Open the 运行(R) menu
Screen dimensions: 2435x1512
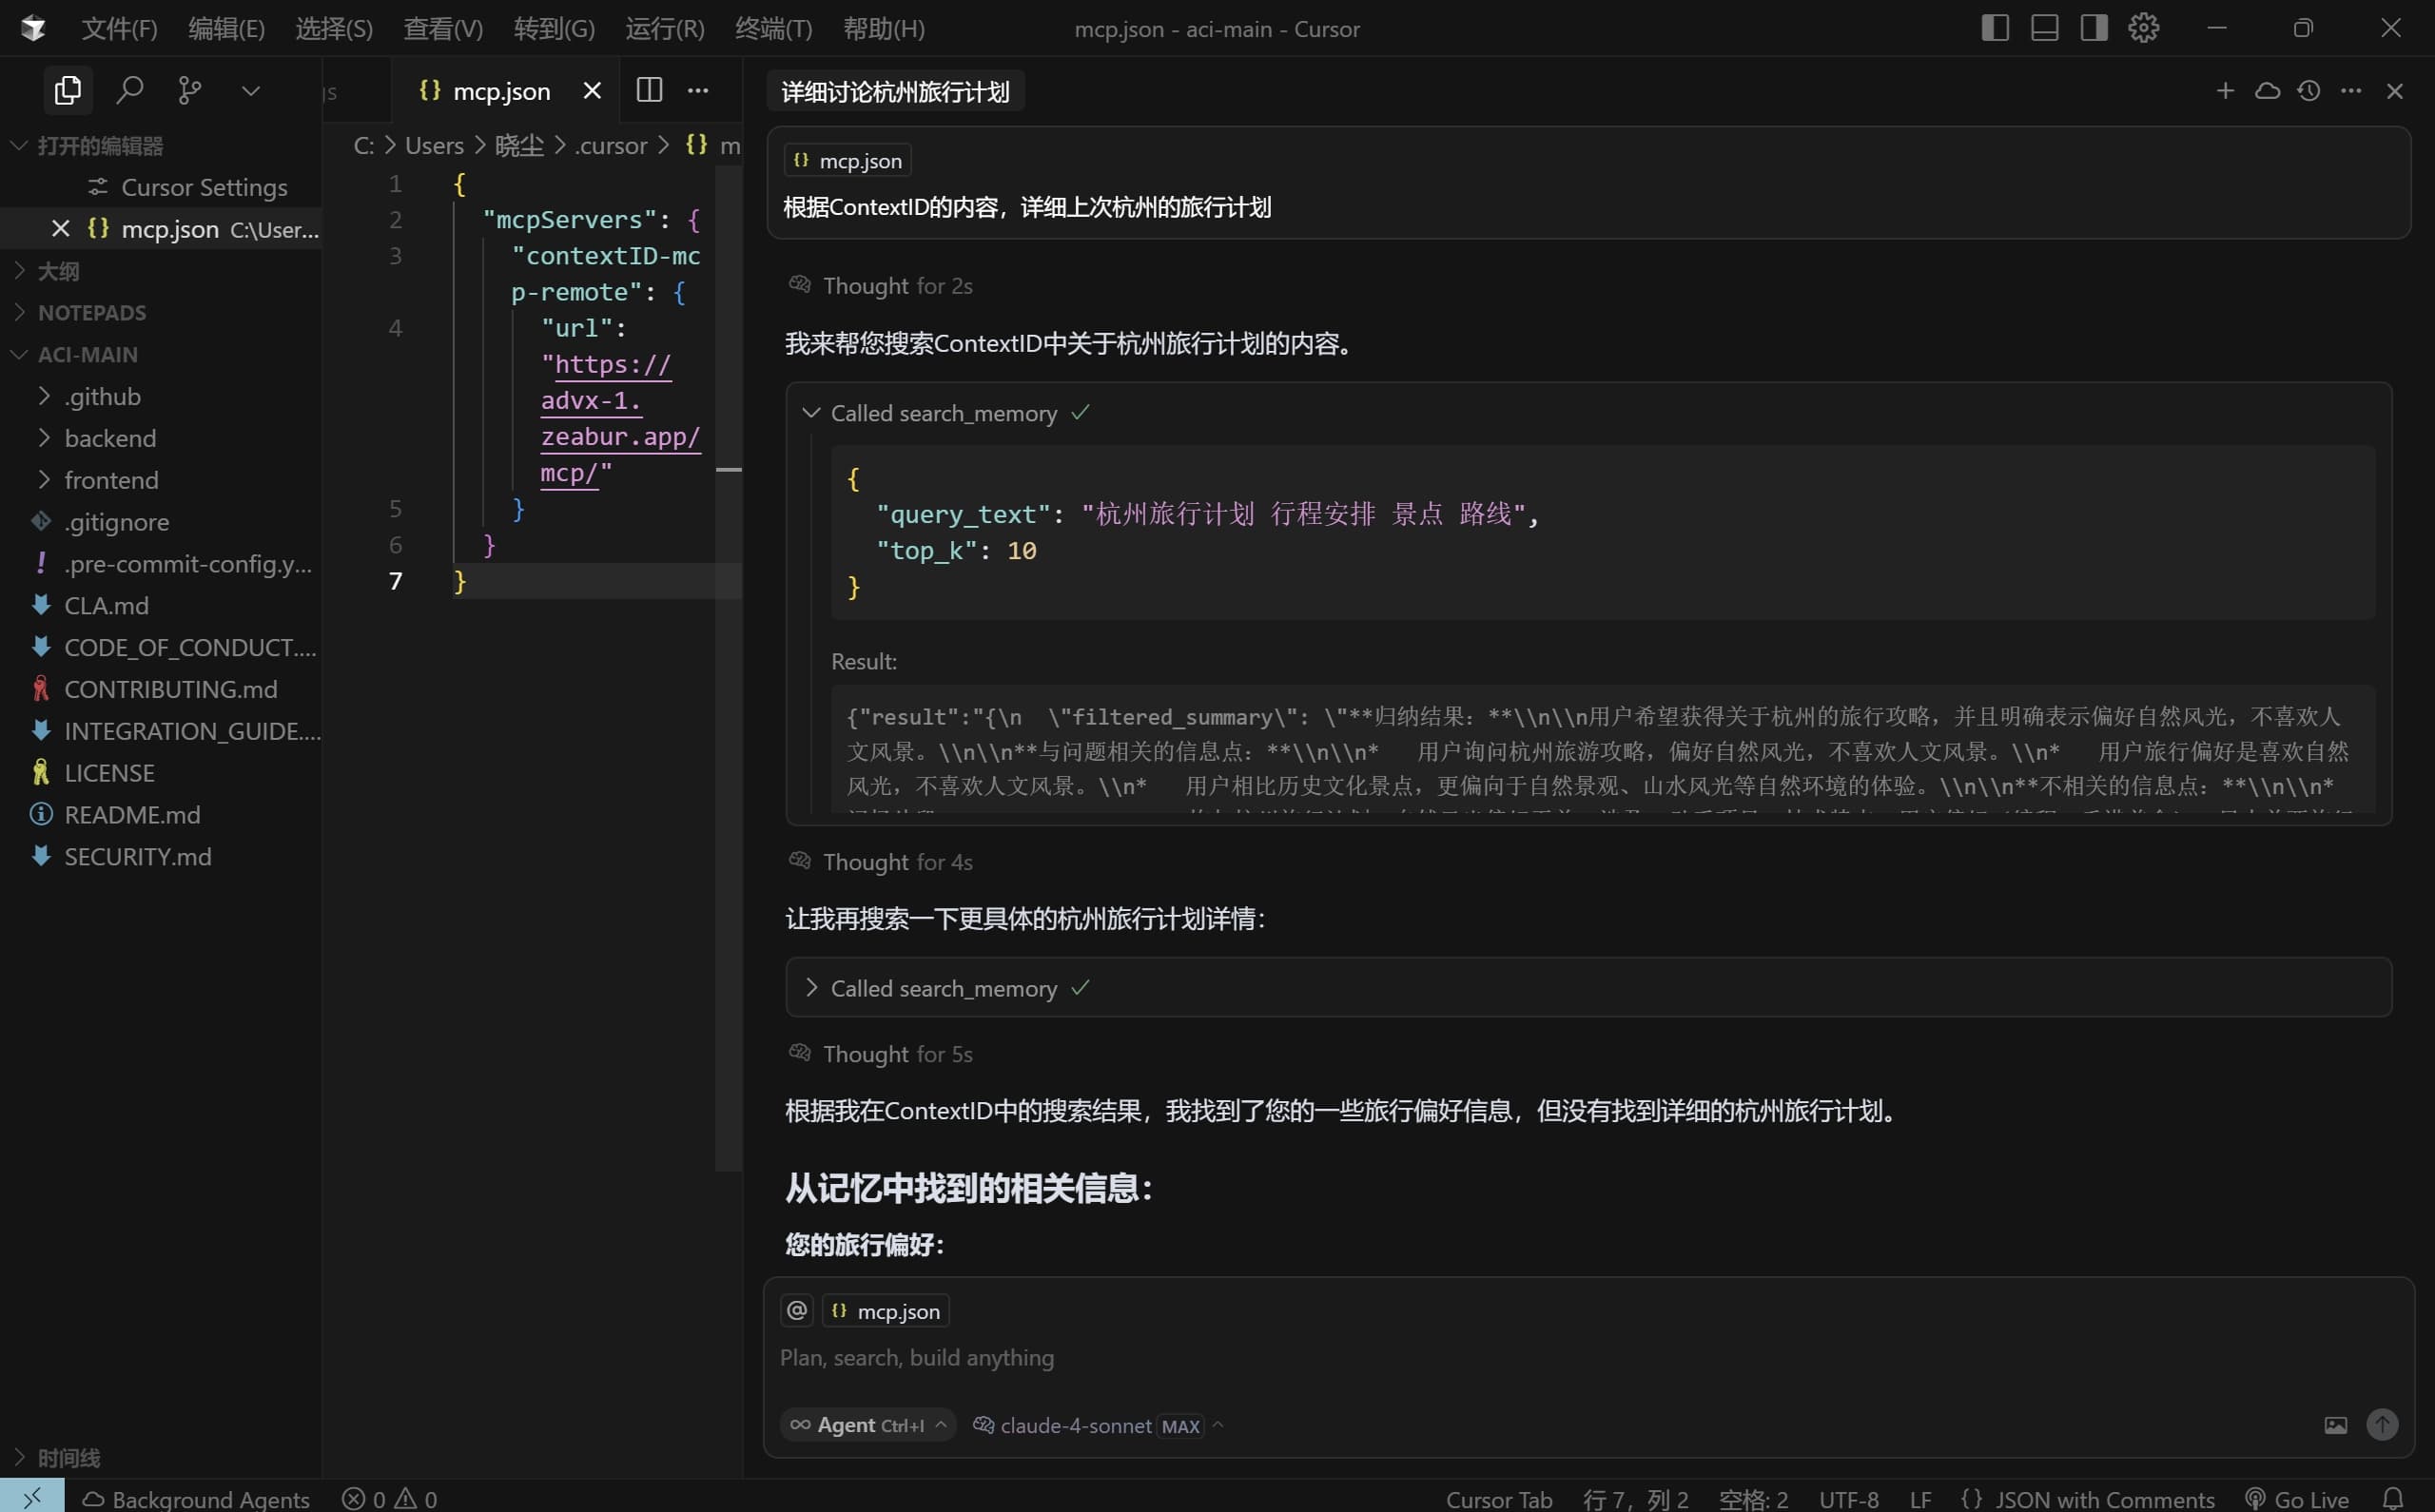665,29
